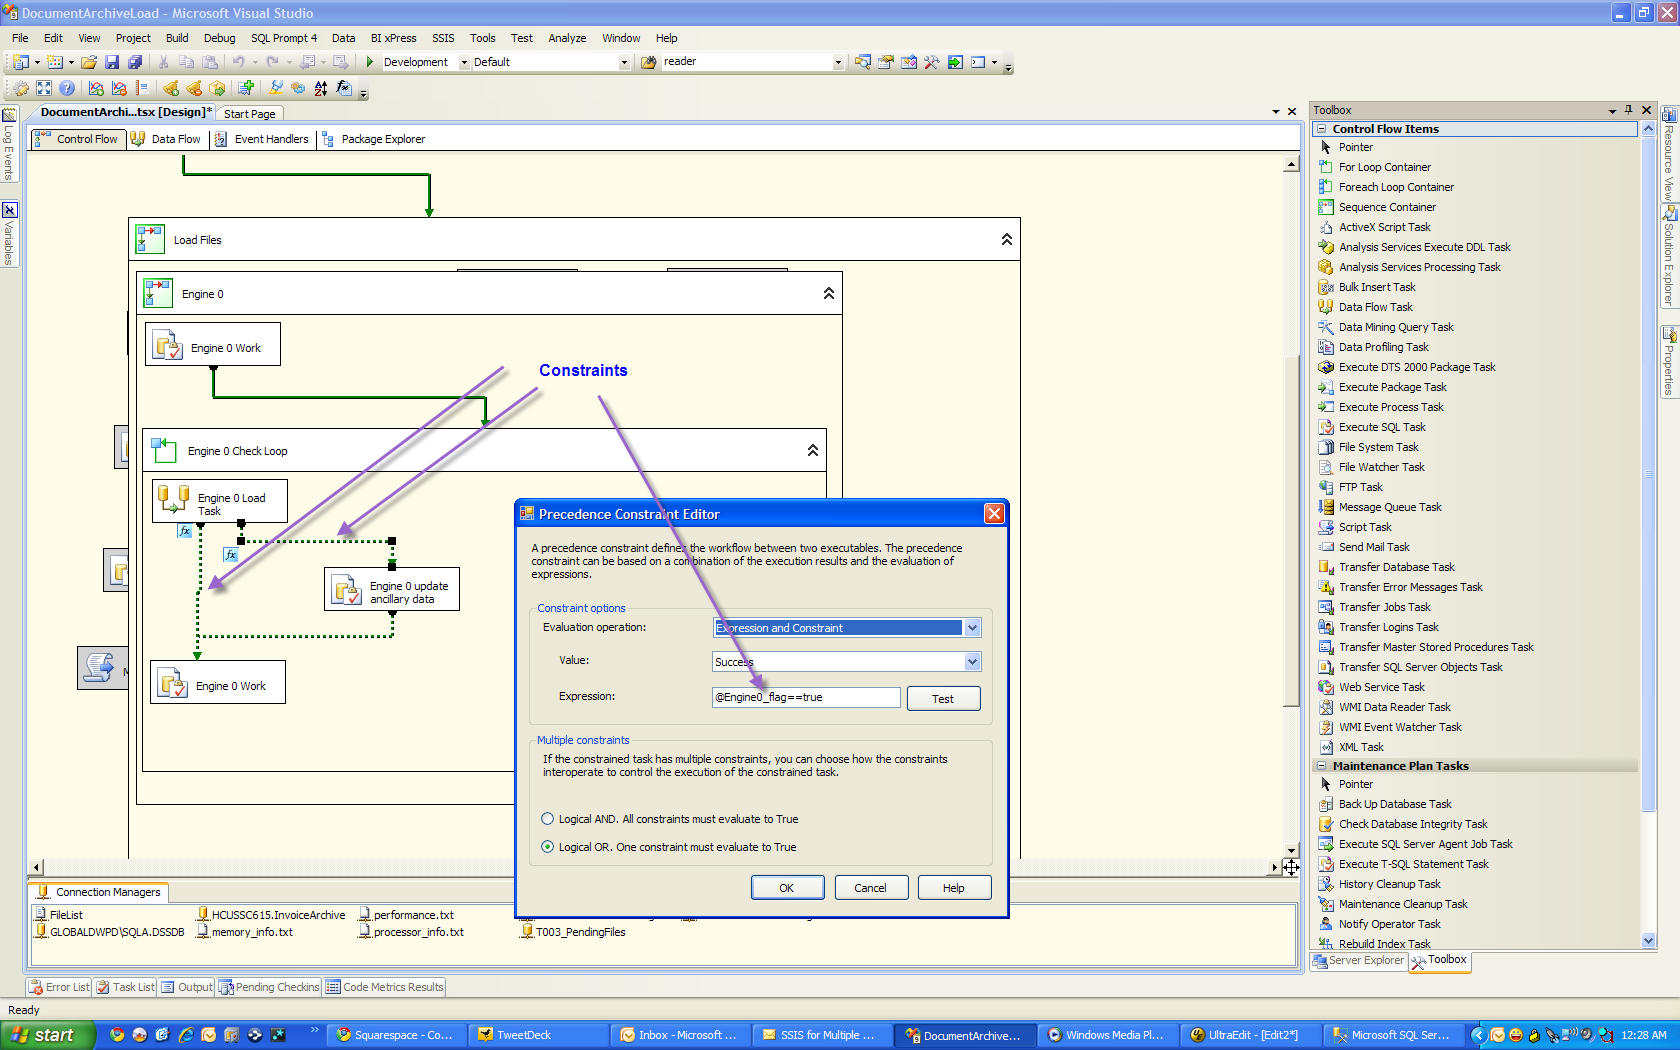This screenshot has width=1680, height=1050.
Task: Select the Data Flow Task toolbox item
Action: tap(1375, 307)
